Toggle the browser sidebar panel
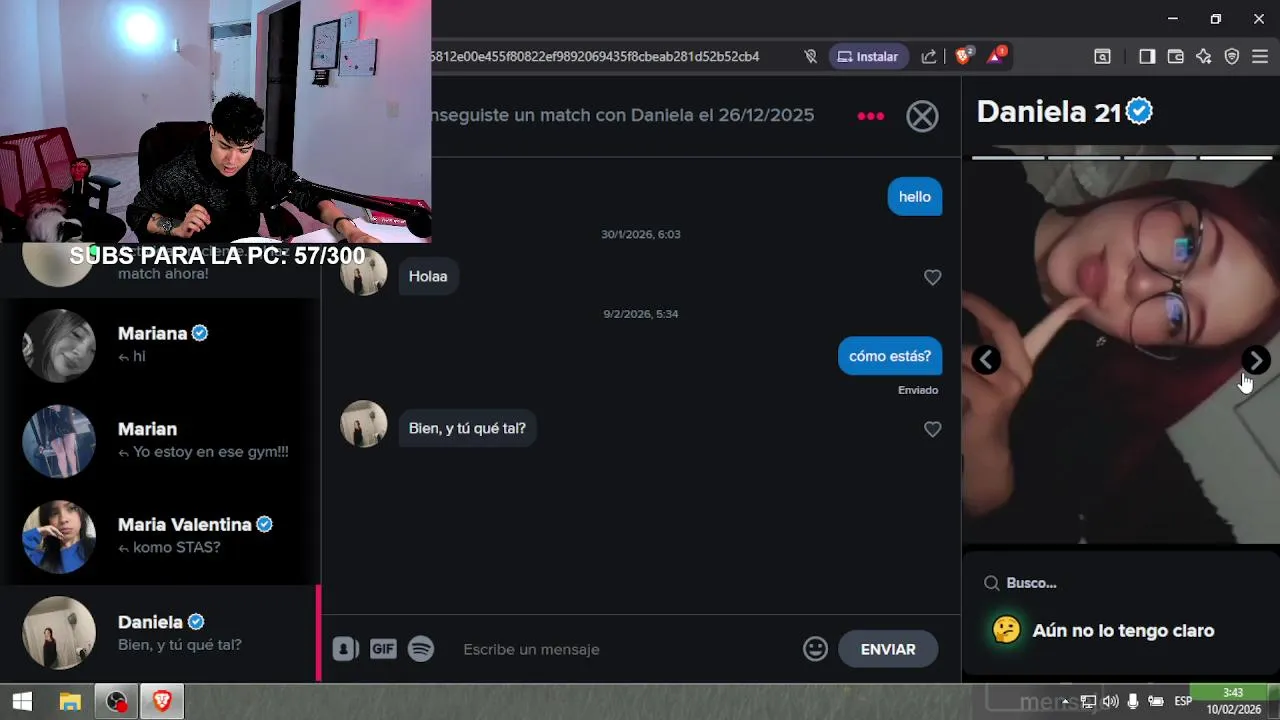1280x720 pixels. coord(1147,57)
